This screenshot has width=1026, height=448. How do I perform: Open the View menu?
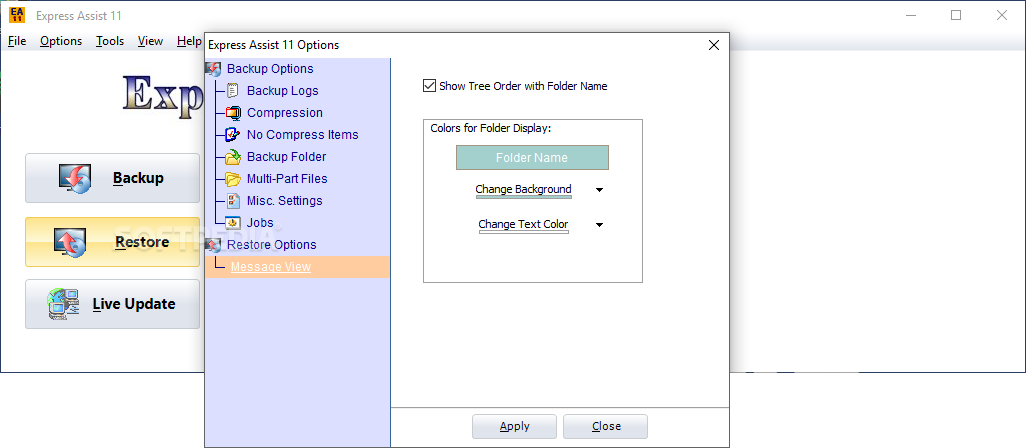coord(150,41)
